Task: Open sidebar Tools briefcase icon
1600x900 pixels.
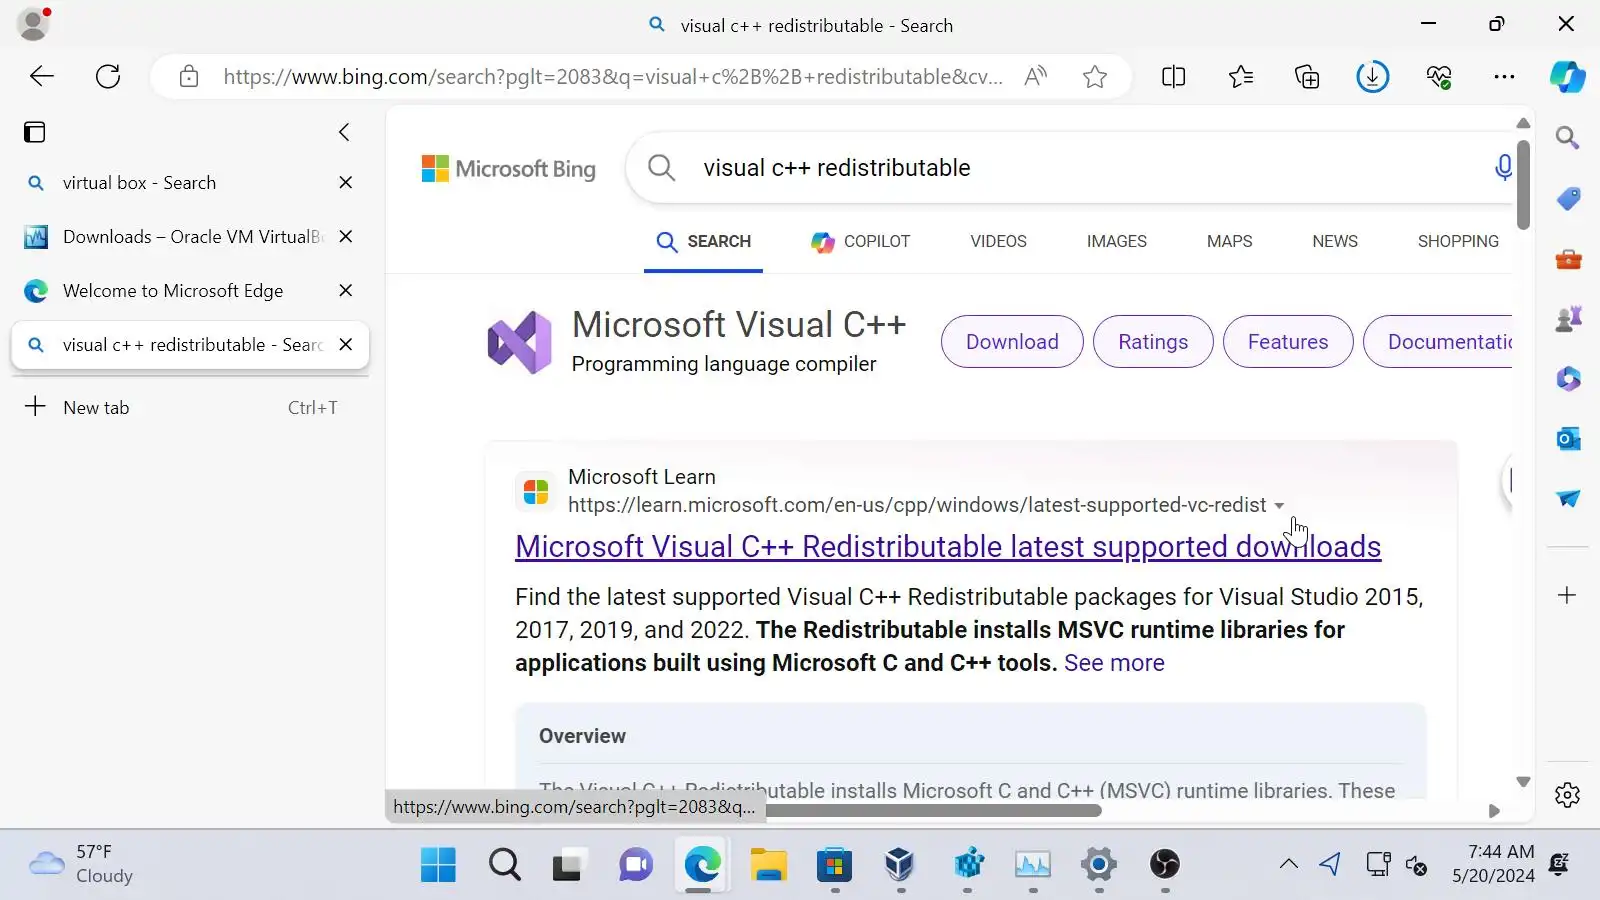Action: 1567,259
